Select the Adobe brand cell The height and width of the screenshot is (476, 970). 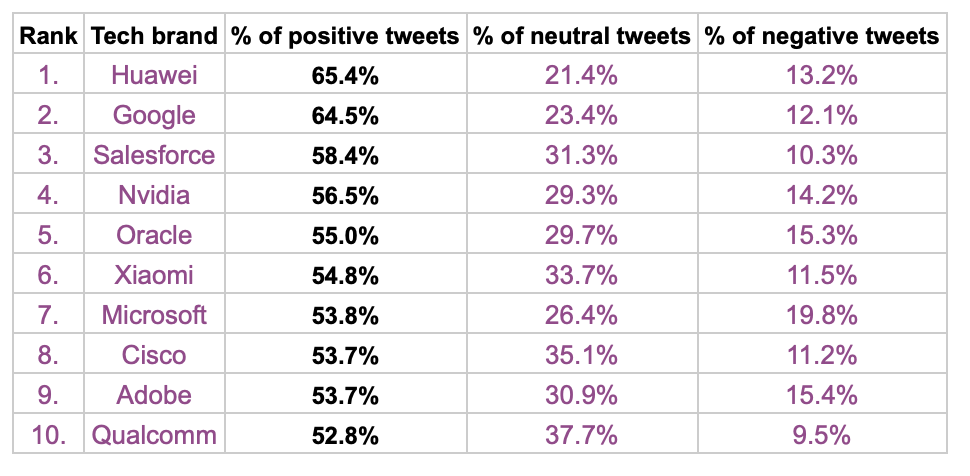click(154, 396)
